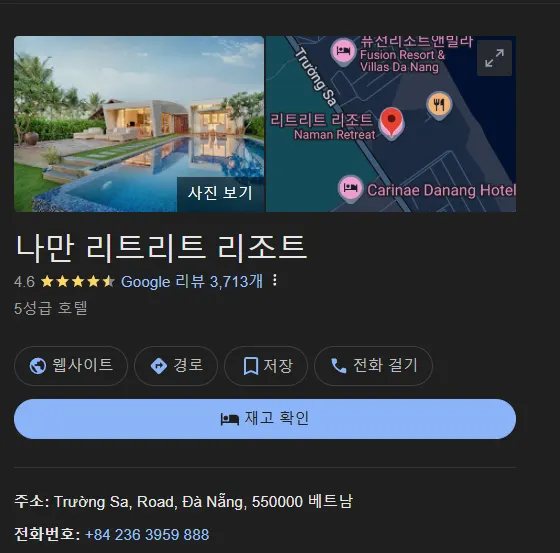Viewport: 560px width, 553px height.
Task: Open the three-dot options next to reviews
Action: point(275,280)
